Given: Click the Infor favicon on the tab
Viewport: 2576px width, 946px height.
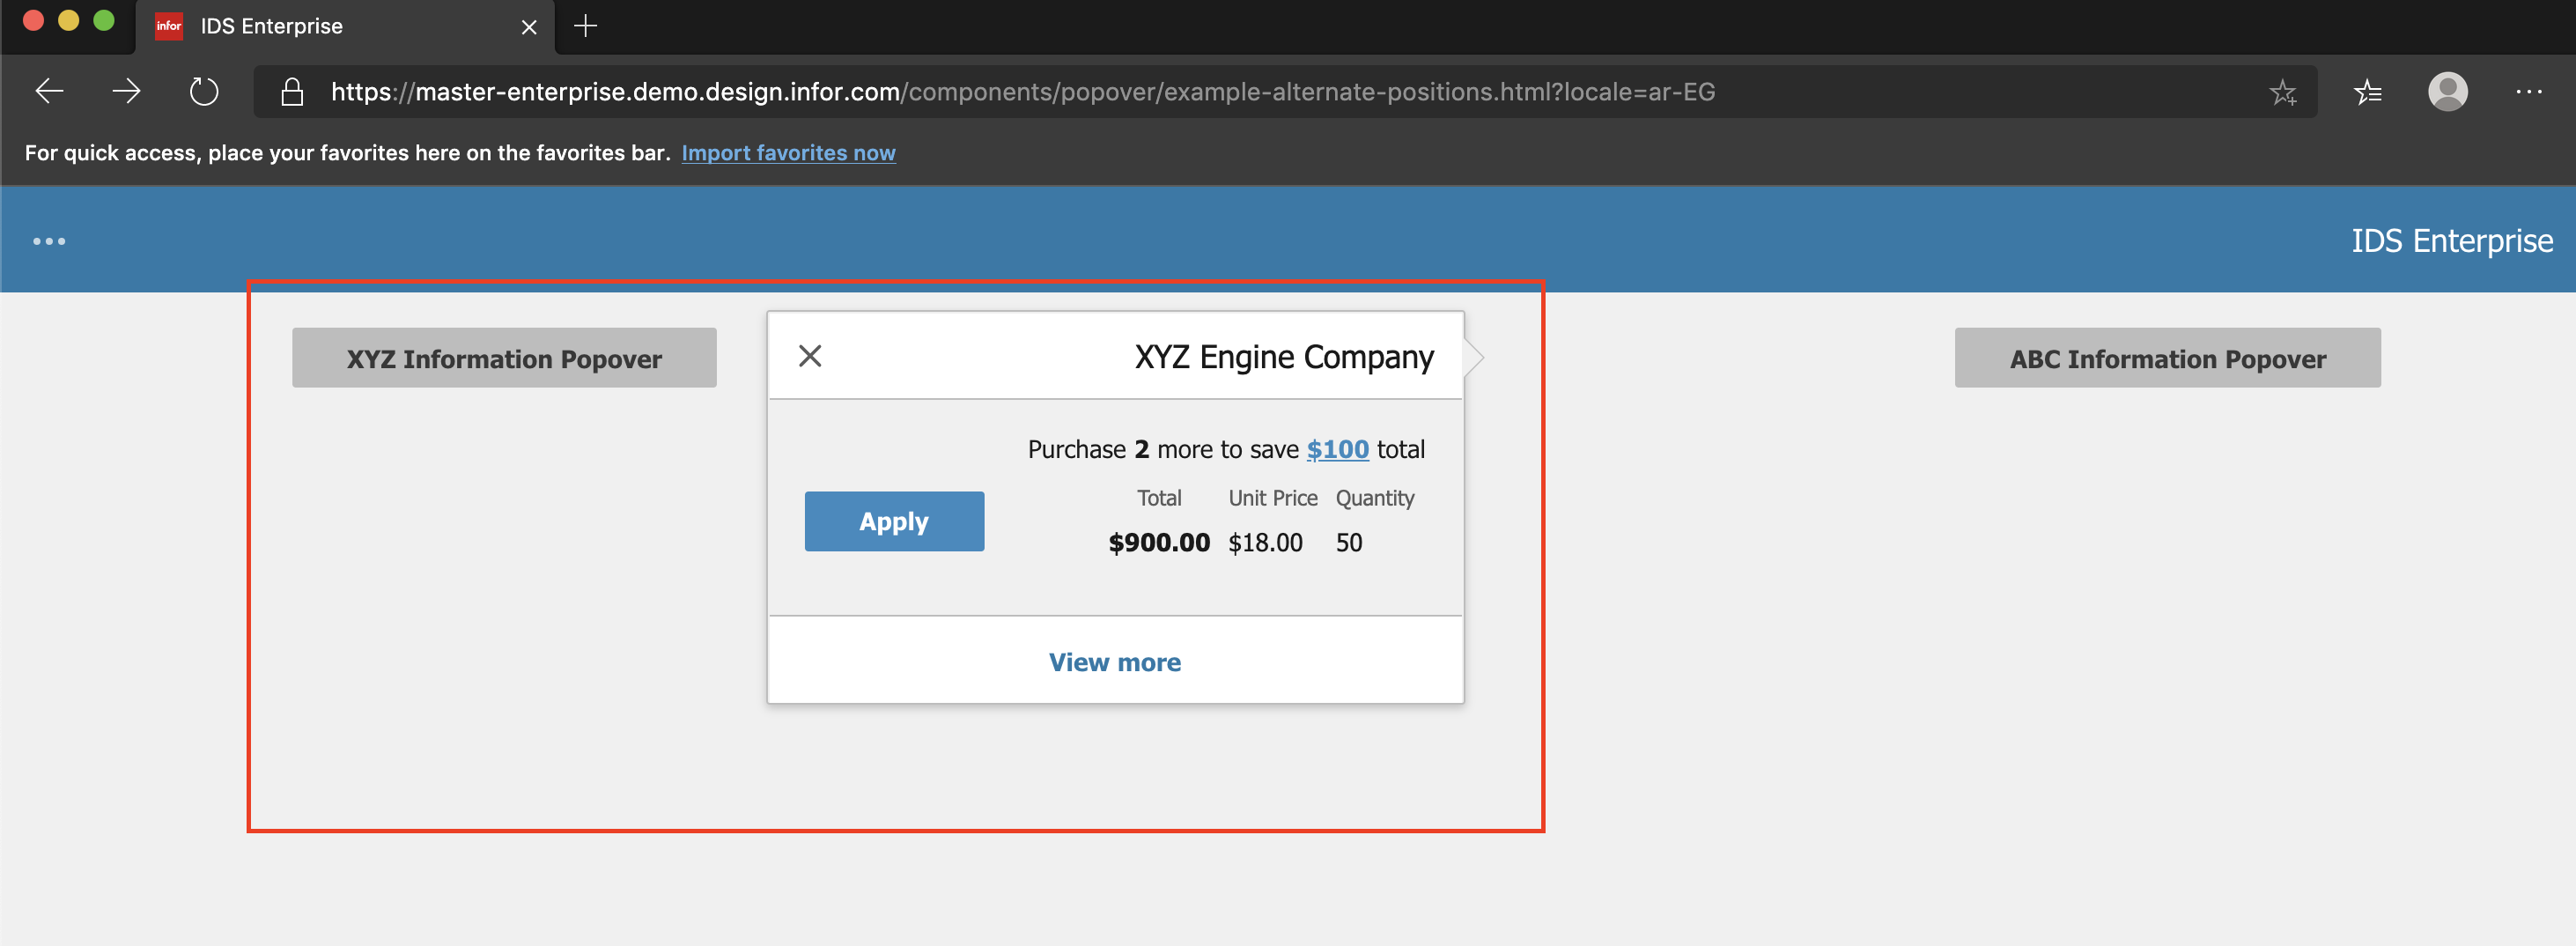Looking at the screenshot, I should point(169,26).
